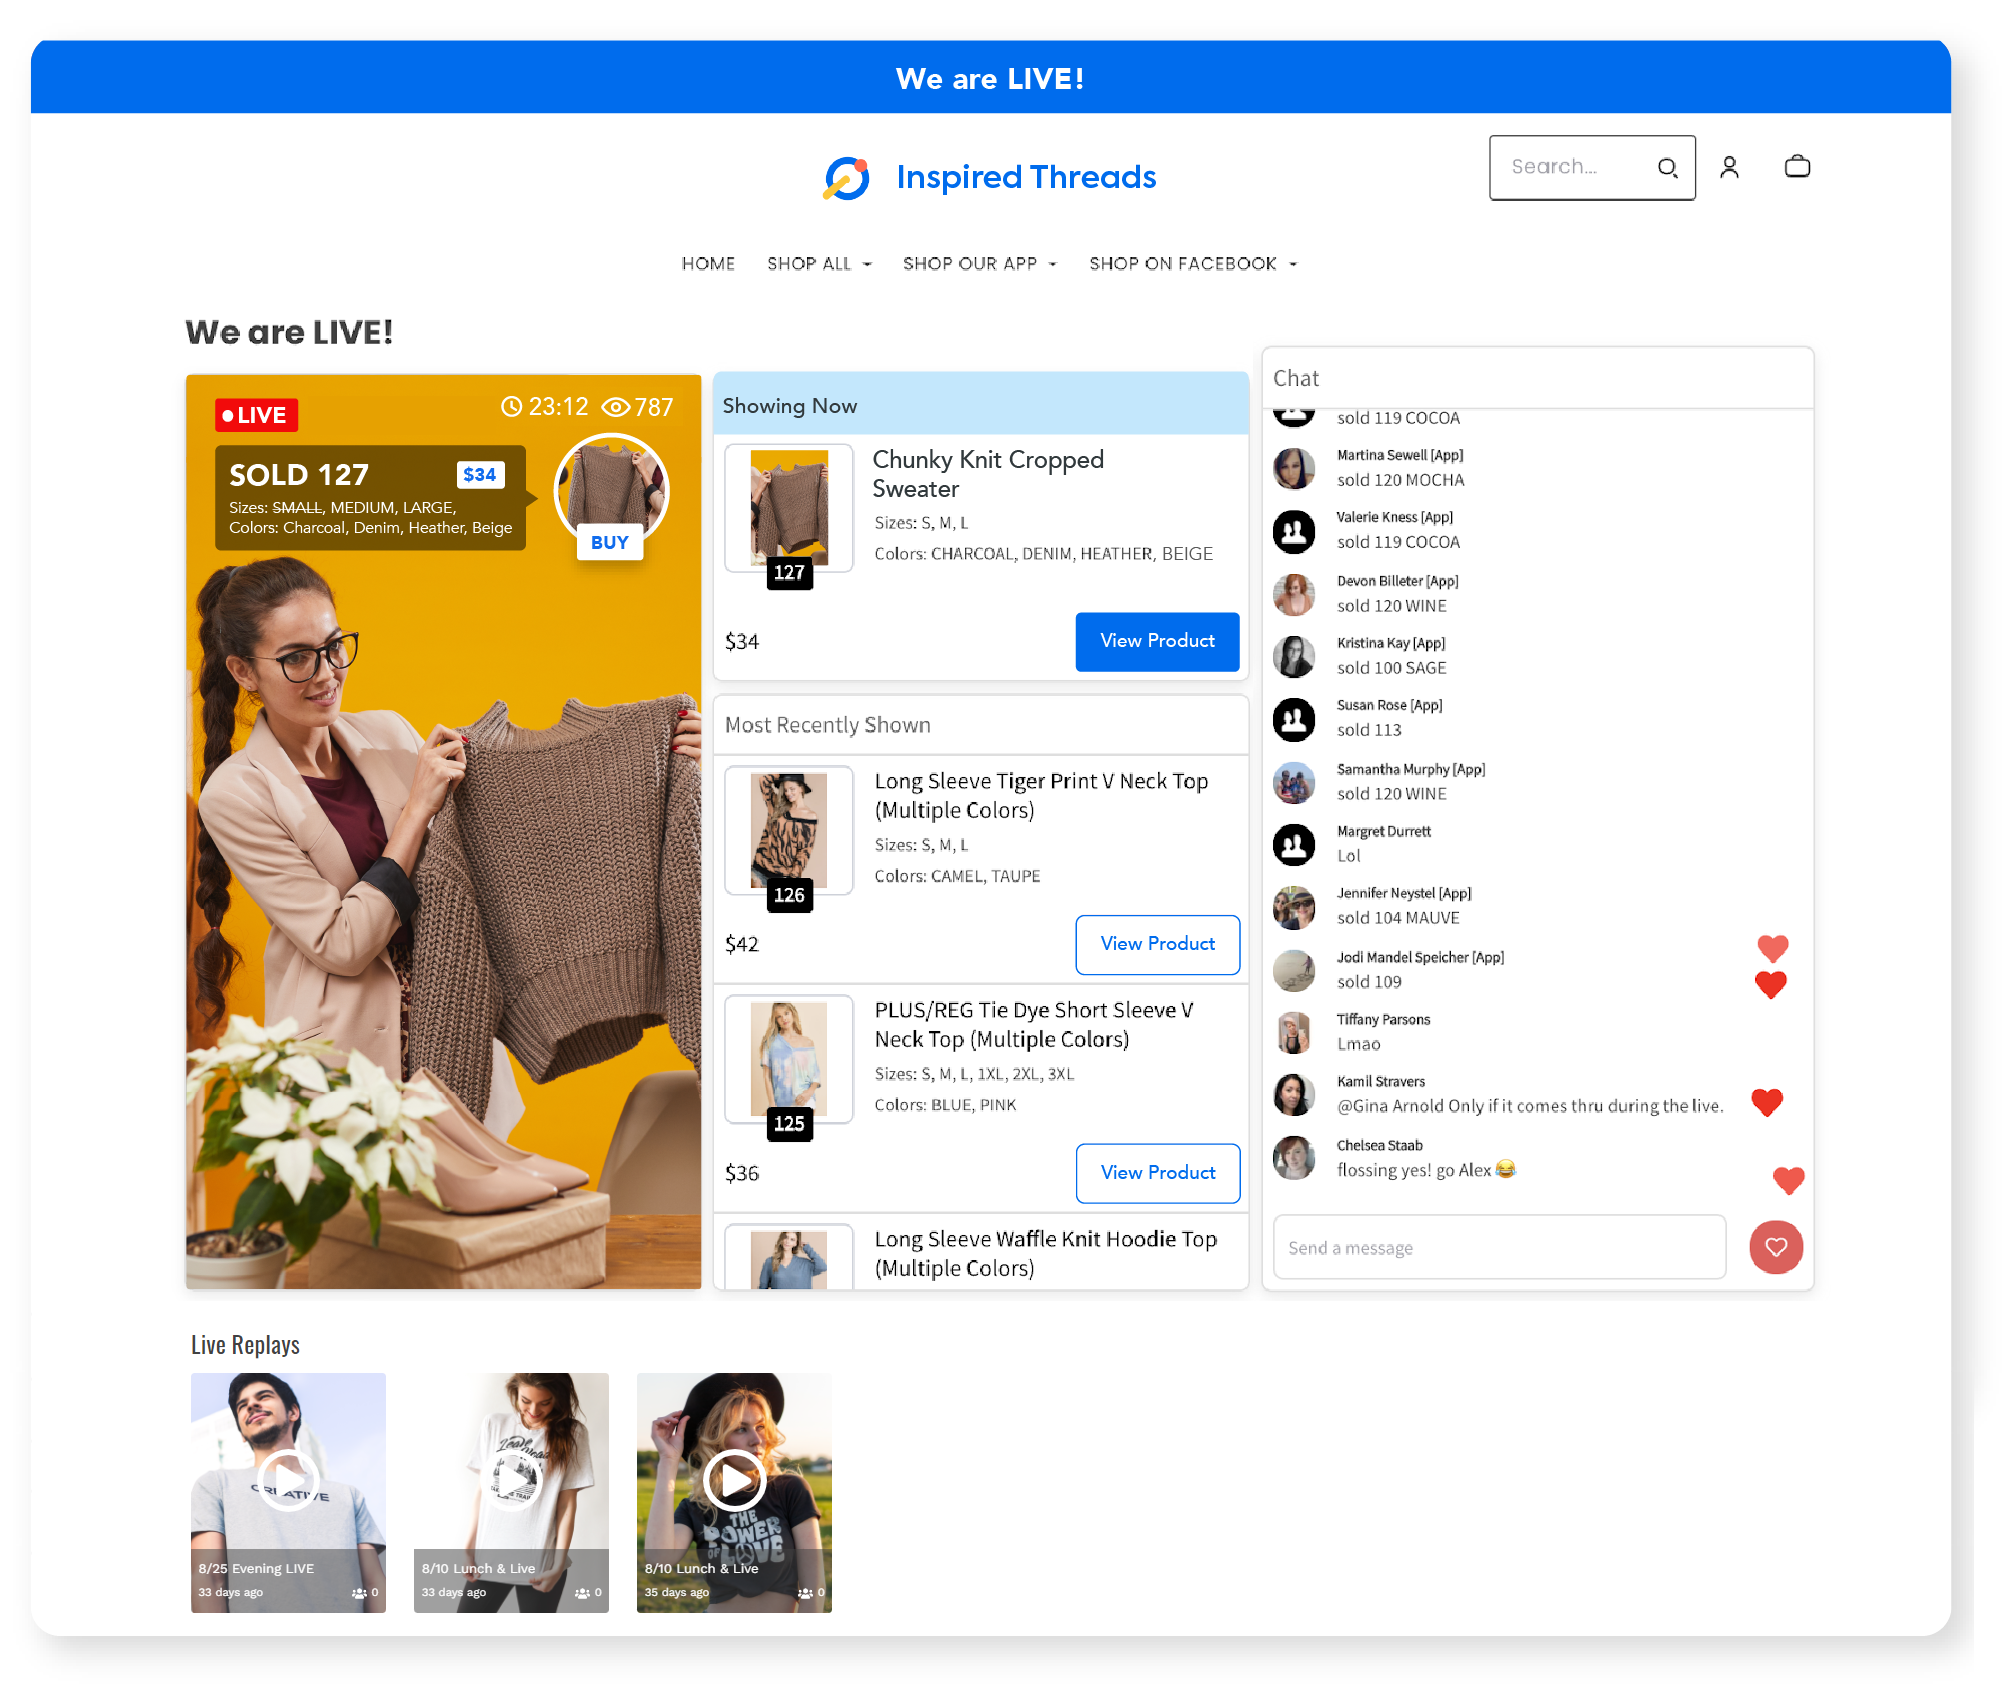View the Long Sleeve Tiger Print product
This screenshot has height=1699, width=2016.
pos(1157,944)
